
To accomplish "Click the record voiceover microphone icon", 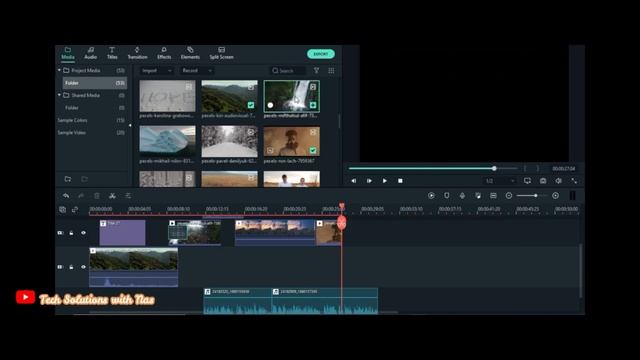I will point(462,196).
